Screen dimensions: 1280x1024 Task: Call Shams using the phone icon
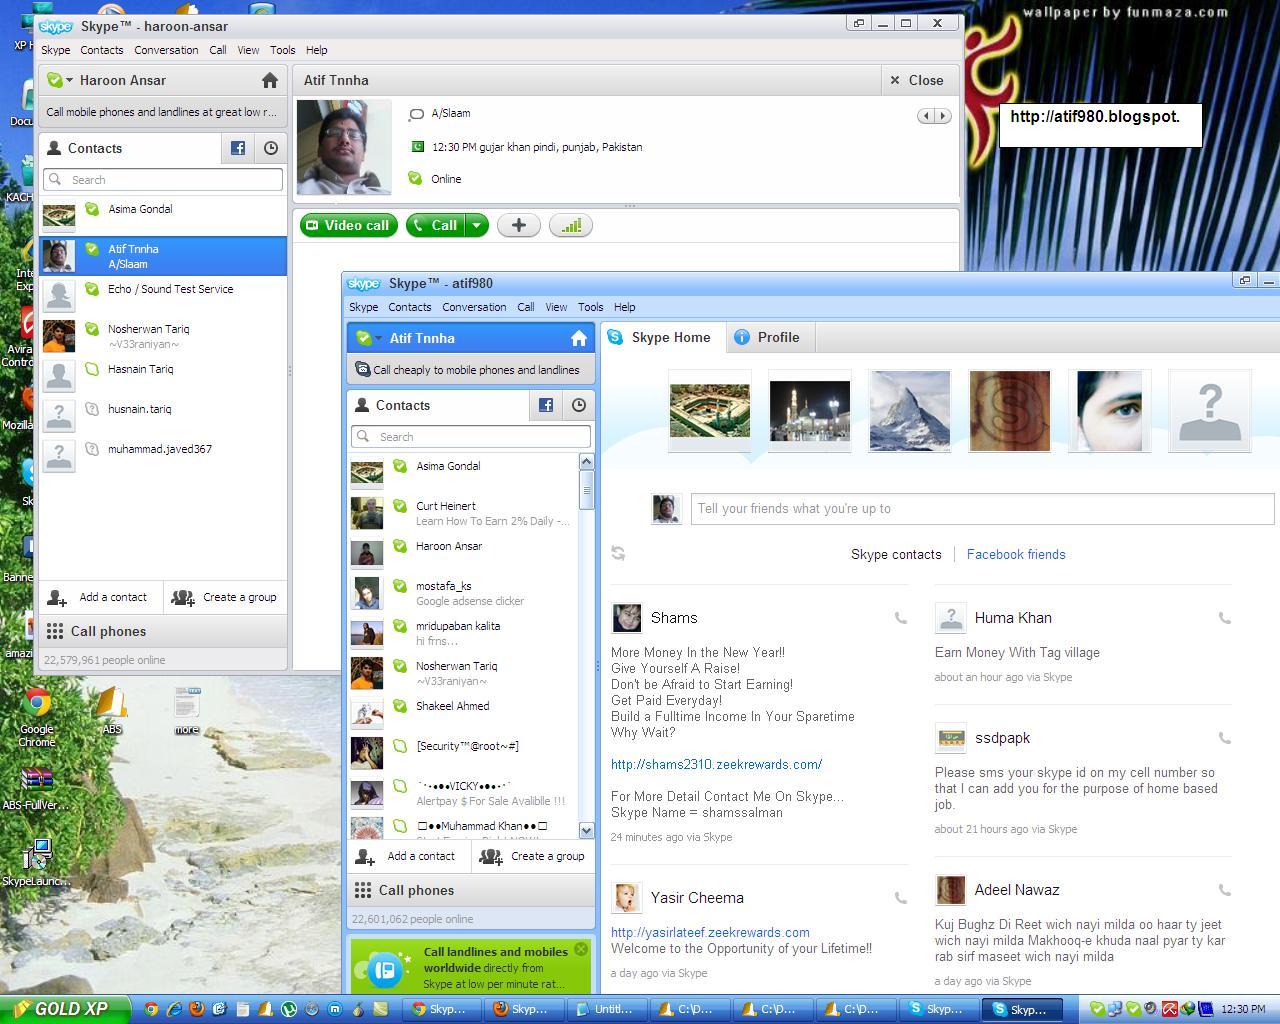click(901, 618)
